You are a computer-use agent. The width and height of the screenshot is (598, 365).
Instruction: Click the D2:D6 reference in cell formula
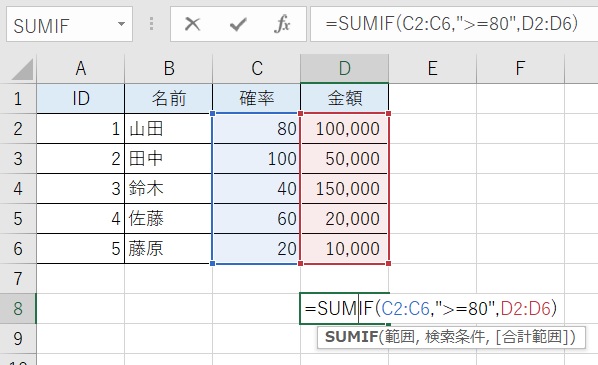coord(526,308)
